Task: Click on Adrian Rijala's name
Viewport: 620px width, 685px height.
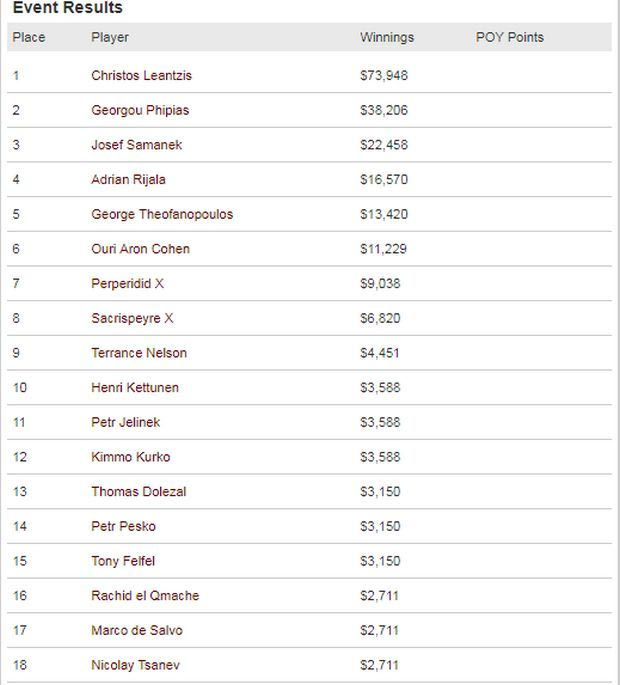Action: pyautogui.click(x=128, y=180)
